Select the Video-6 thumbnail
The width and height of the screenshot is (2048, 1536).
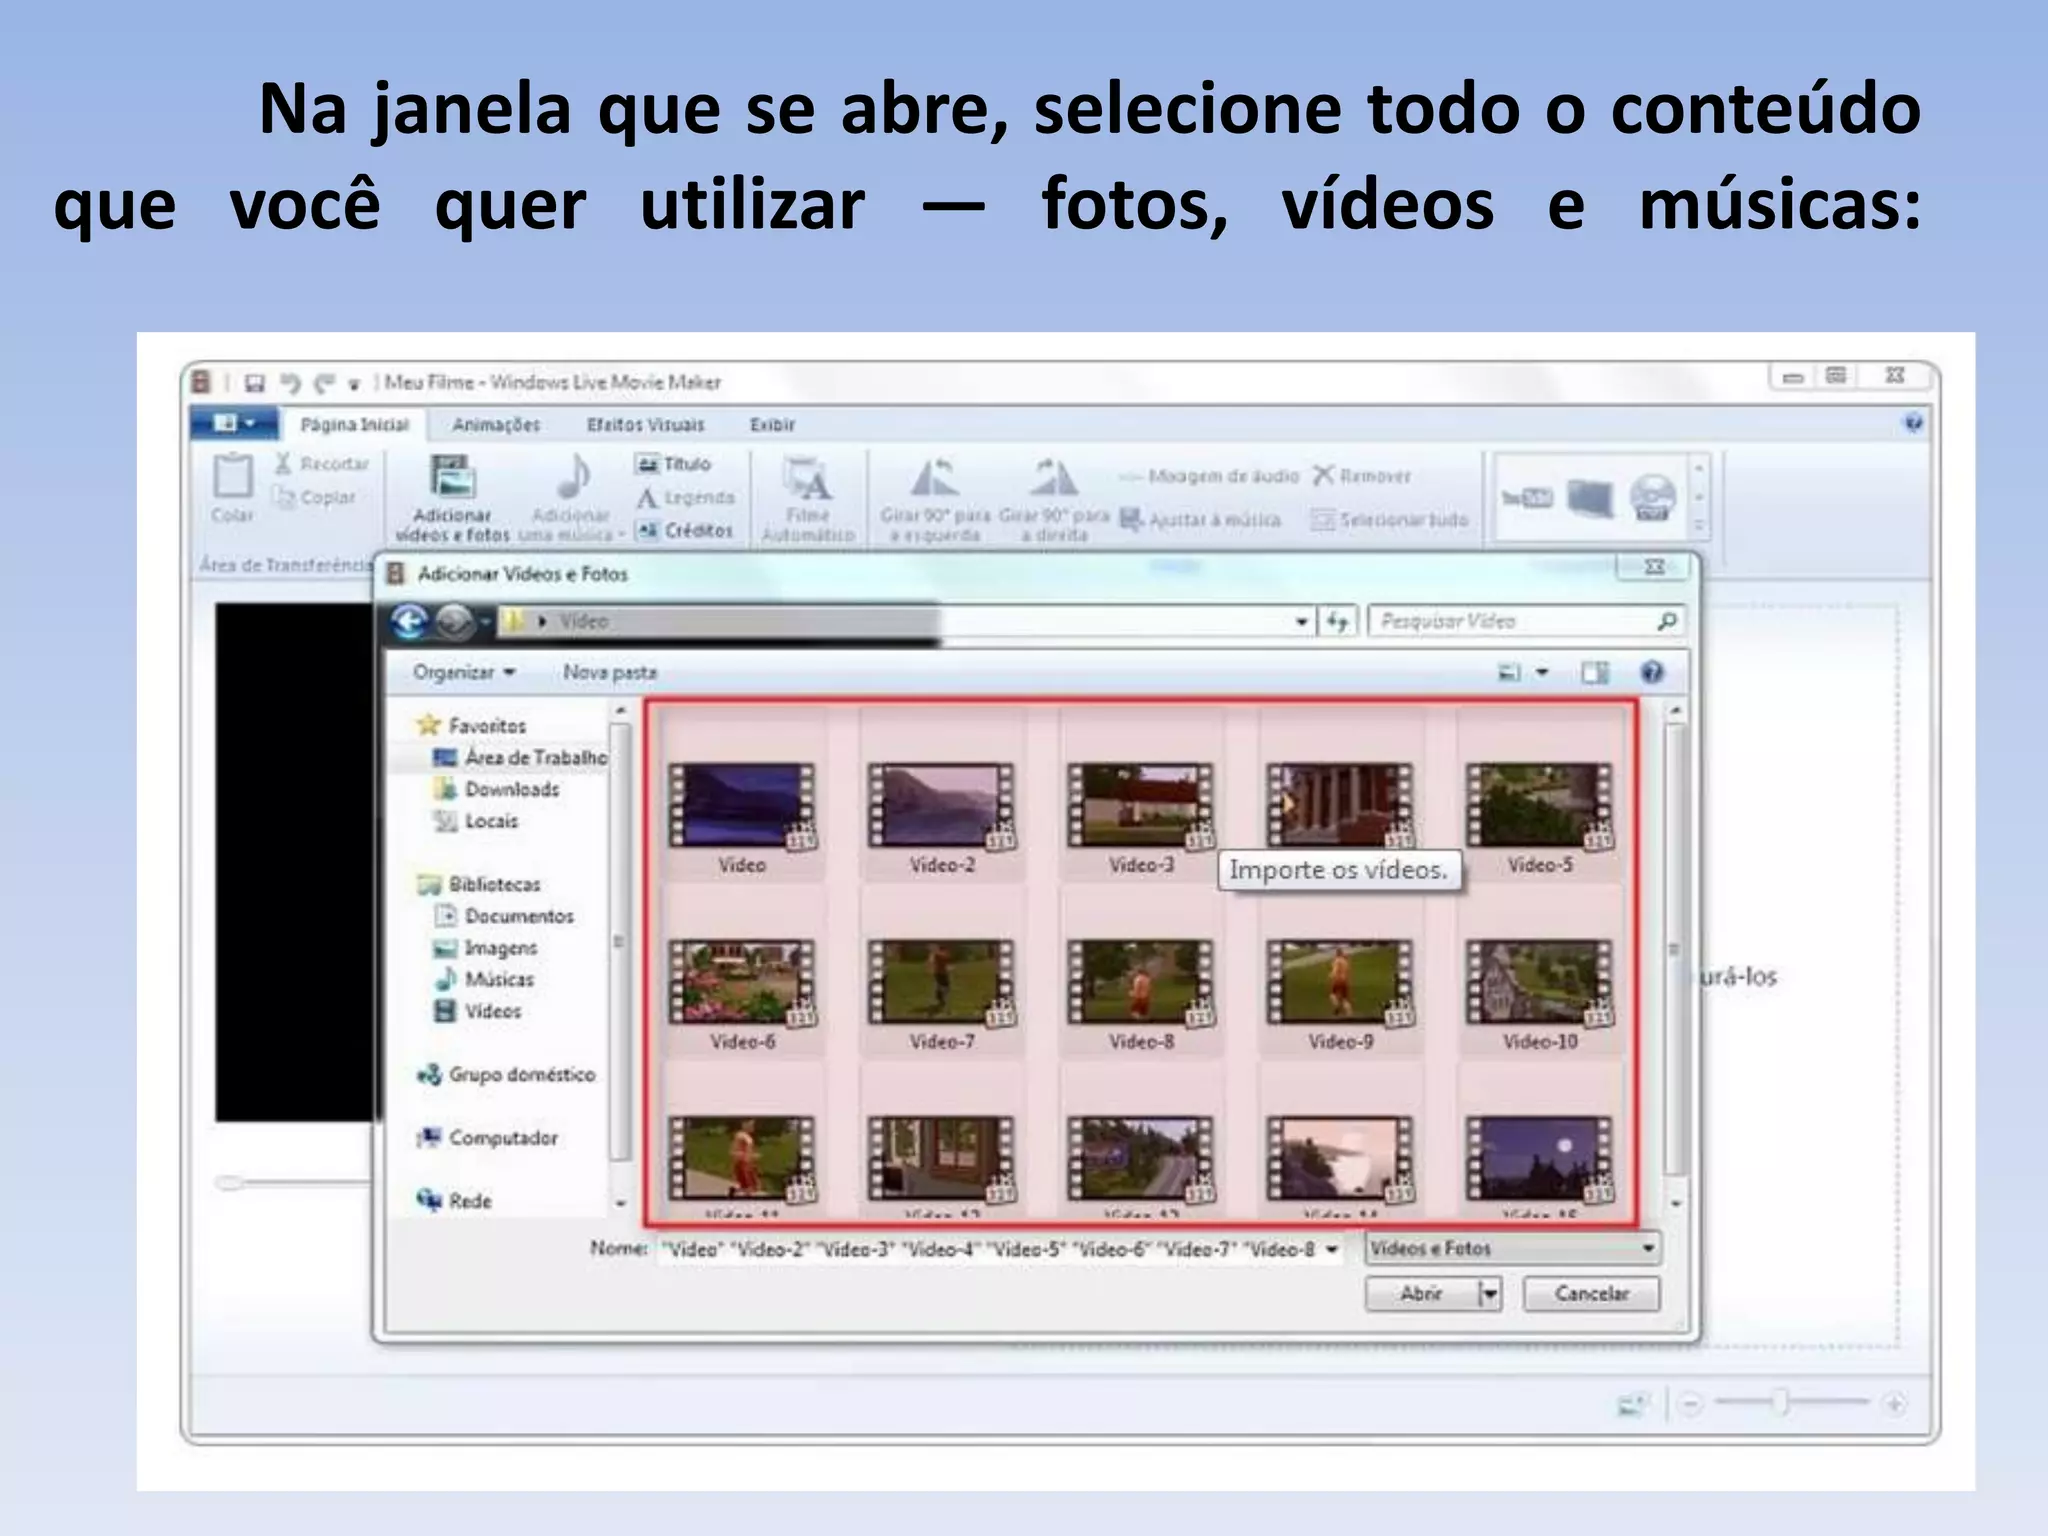741,983
